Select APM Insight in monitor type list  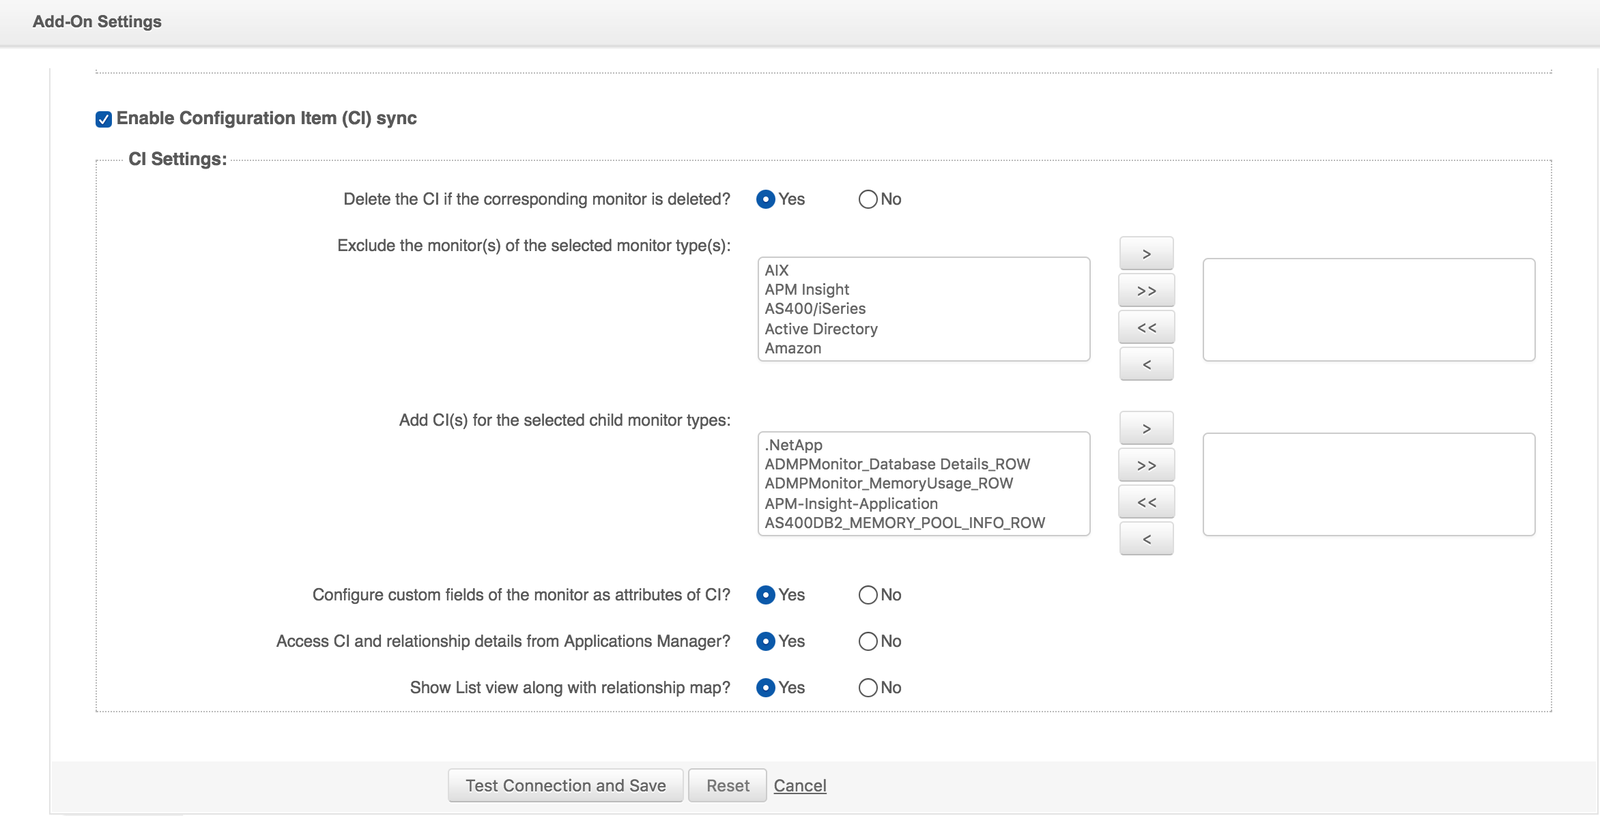pos(807,290)
